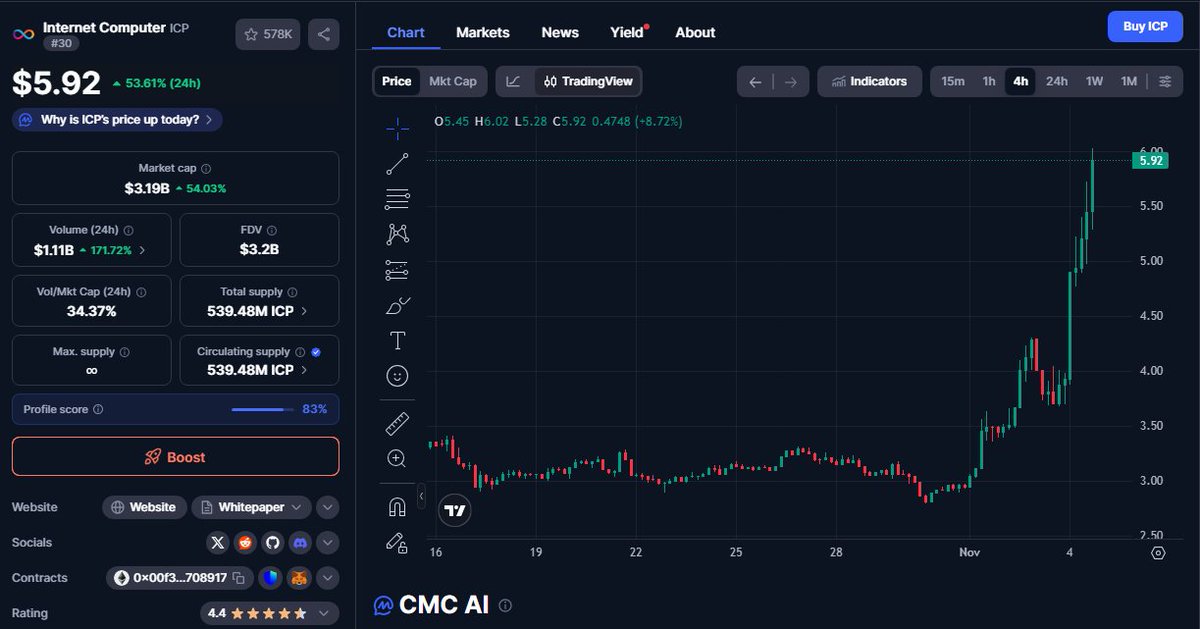1200x629 pixels.
Task: Show Profile score info tooltip
Action: coord(98,409)
